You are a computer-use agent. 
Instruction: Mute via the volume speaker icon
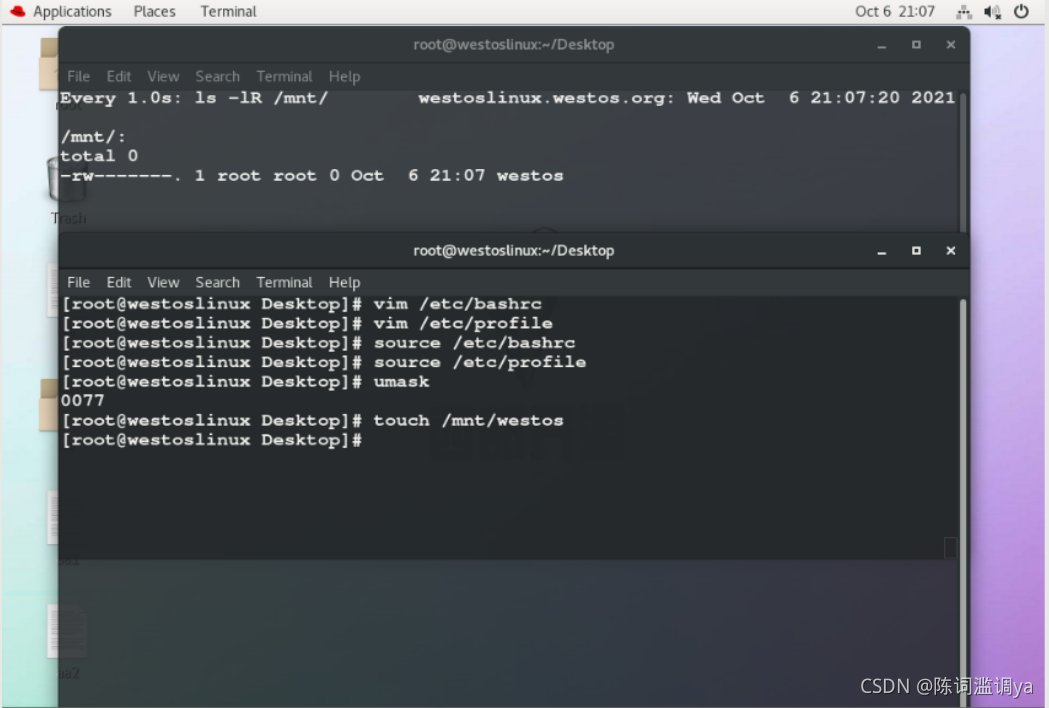coord(992,11)
